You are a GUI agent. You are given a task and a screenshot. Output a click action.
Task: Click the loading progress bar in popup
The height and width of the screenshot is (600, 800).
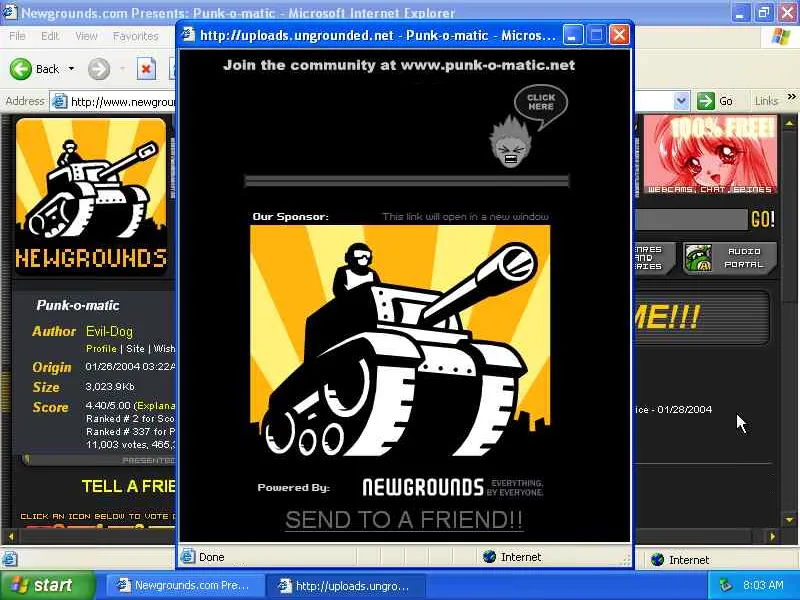click(x=407, y=181)
